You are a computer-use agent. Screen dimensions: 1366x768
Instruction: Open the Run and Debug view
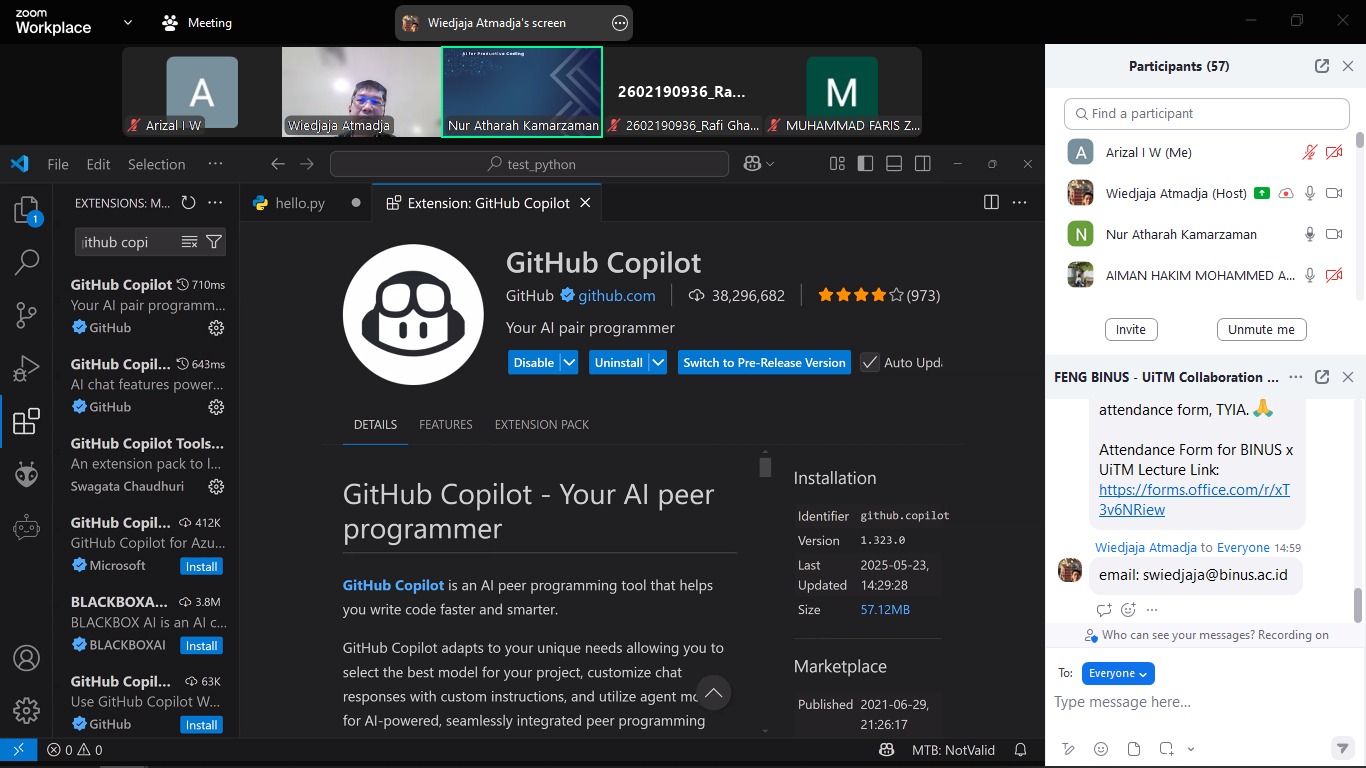pos(26,369)
